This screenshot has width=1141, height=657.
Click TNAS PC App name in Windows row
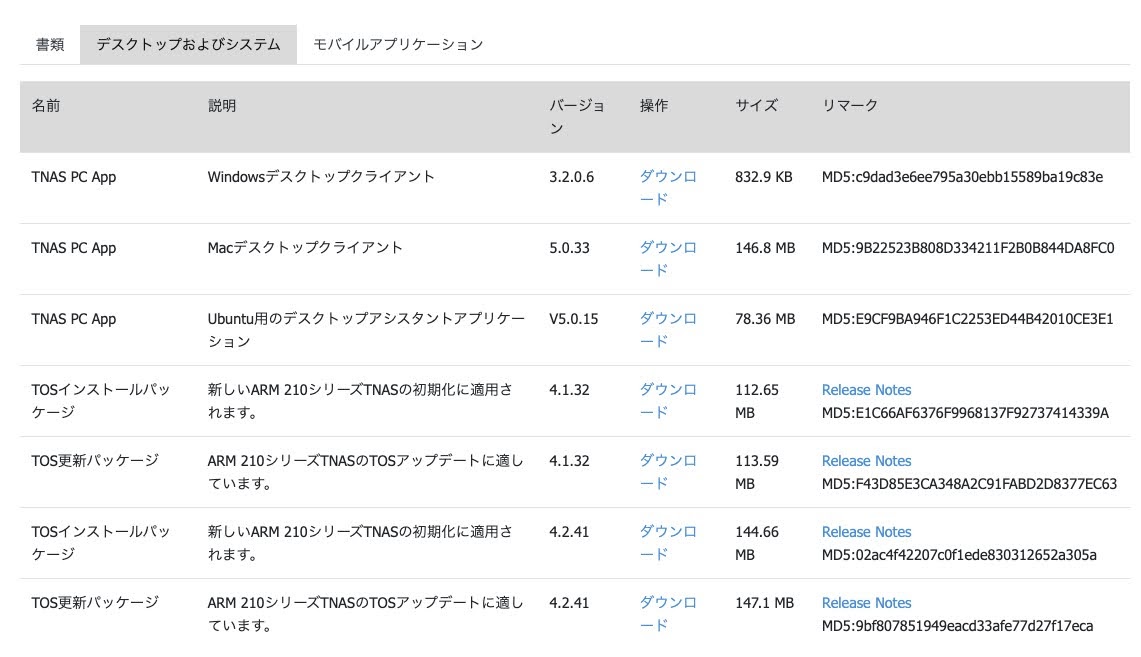tap(73, 177)
